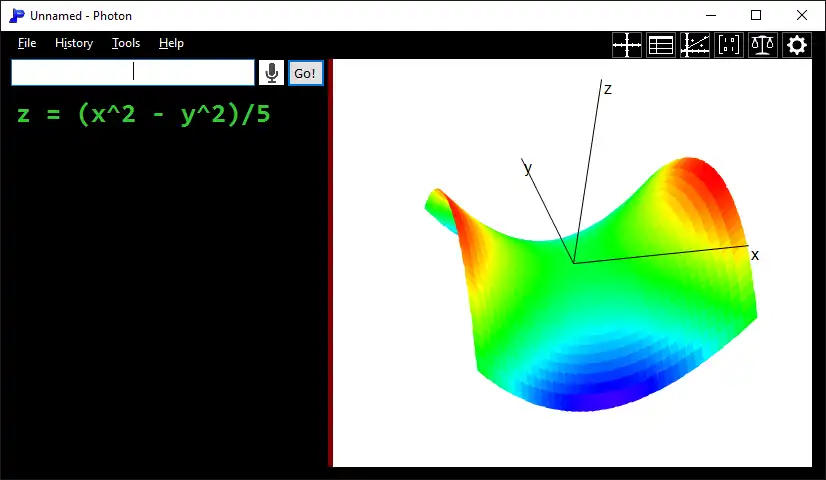
Task: Open the History menu
Action: tap(74, 43)
